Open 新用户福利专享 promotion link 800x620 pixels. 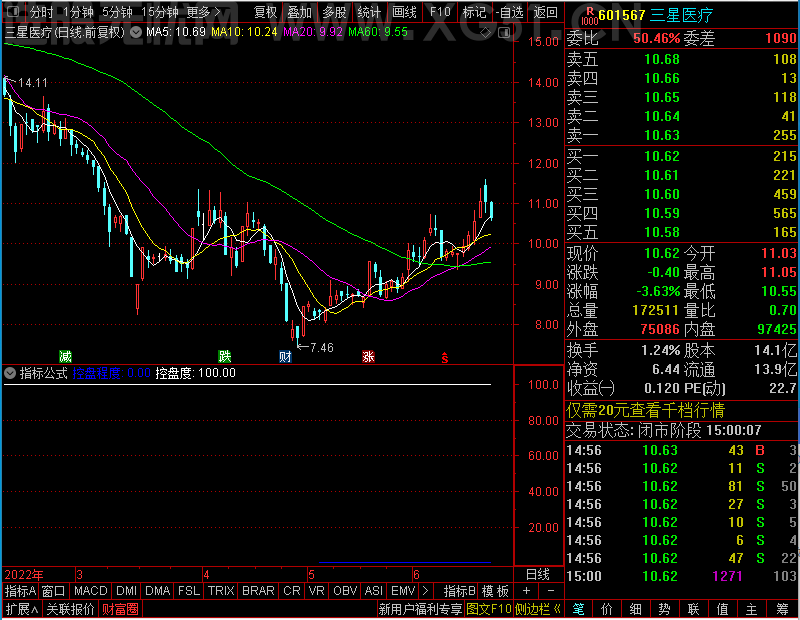point(420,609)
